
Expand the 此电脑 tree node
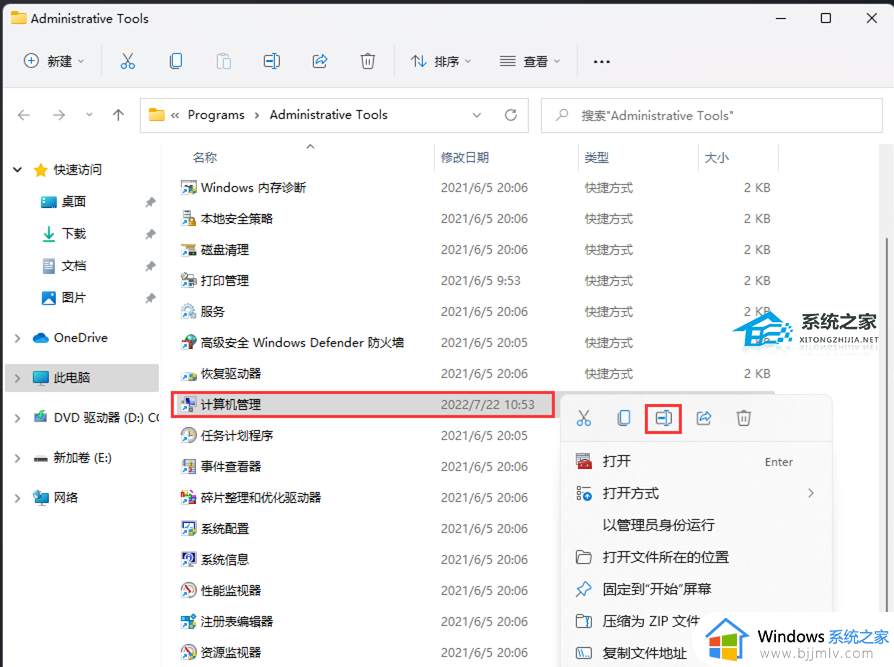tap(18, 377)
